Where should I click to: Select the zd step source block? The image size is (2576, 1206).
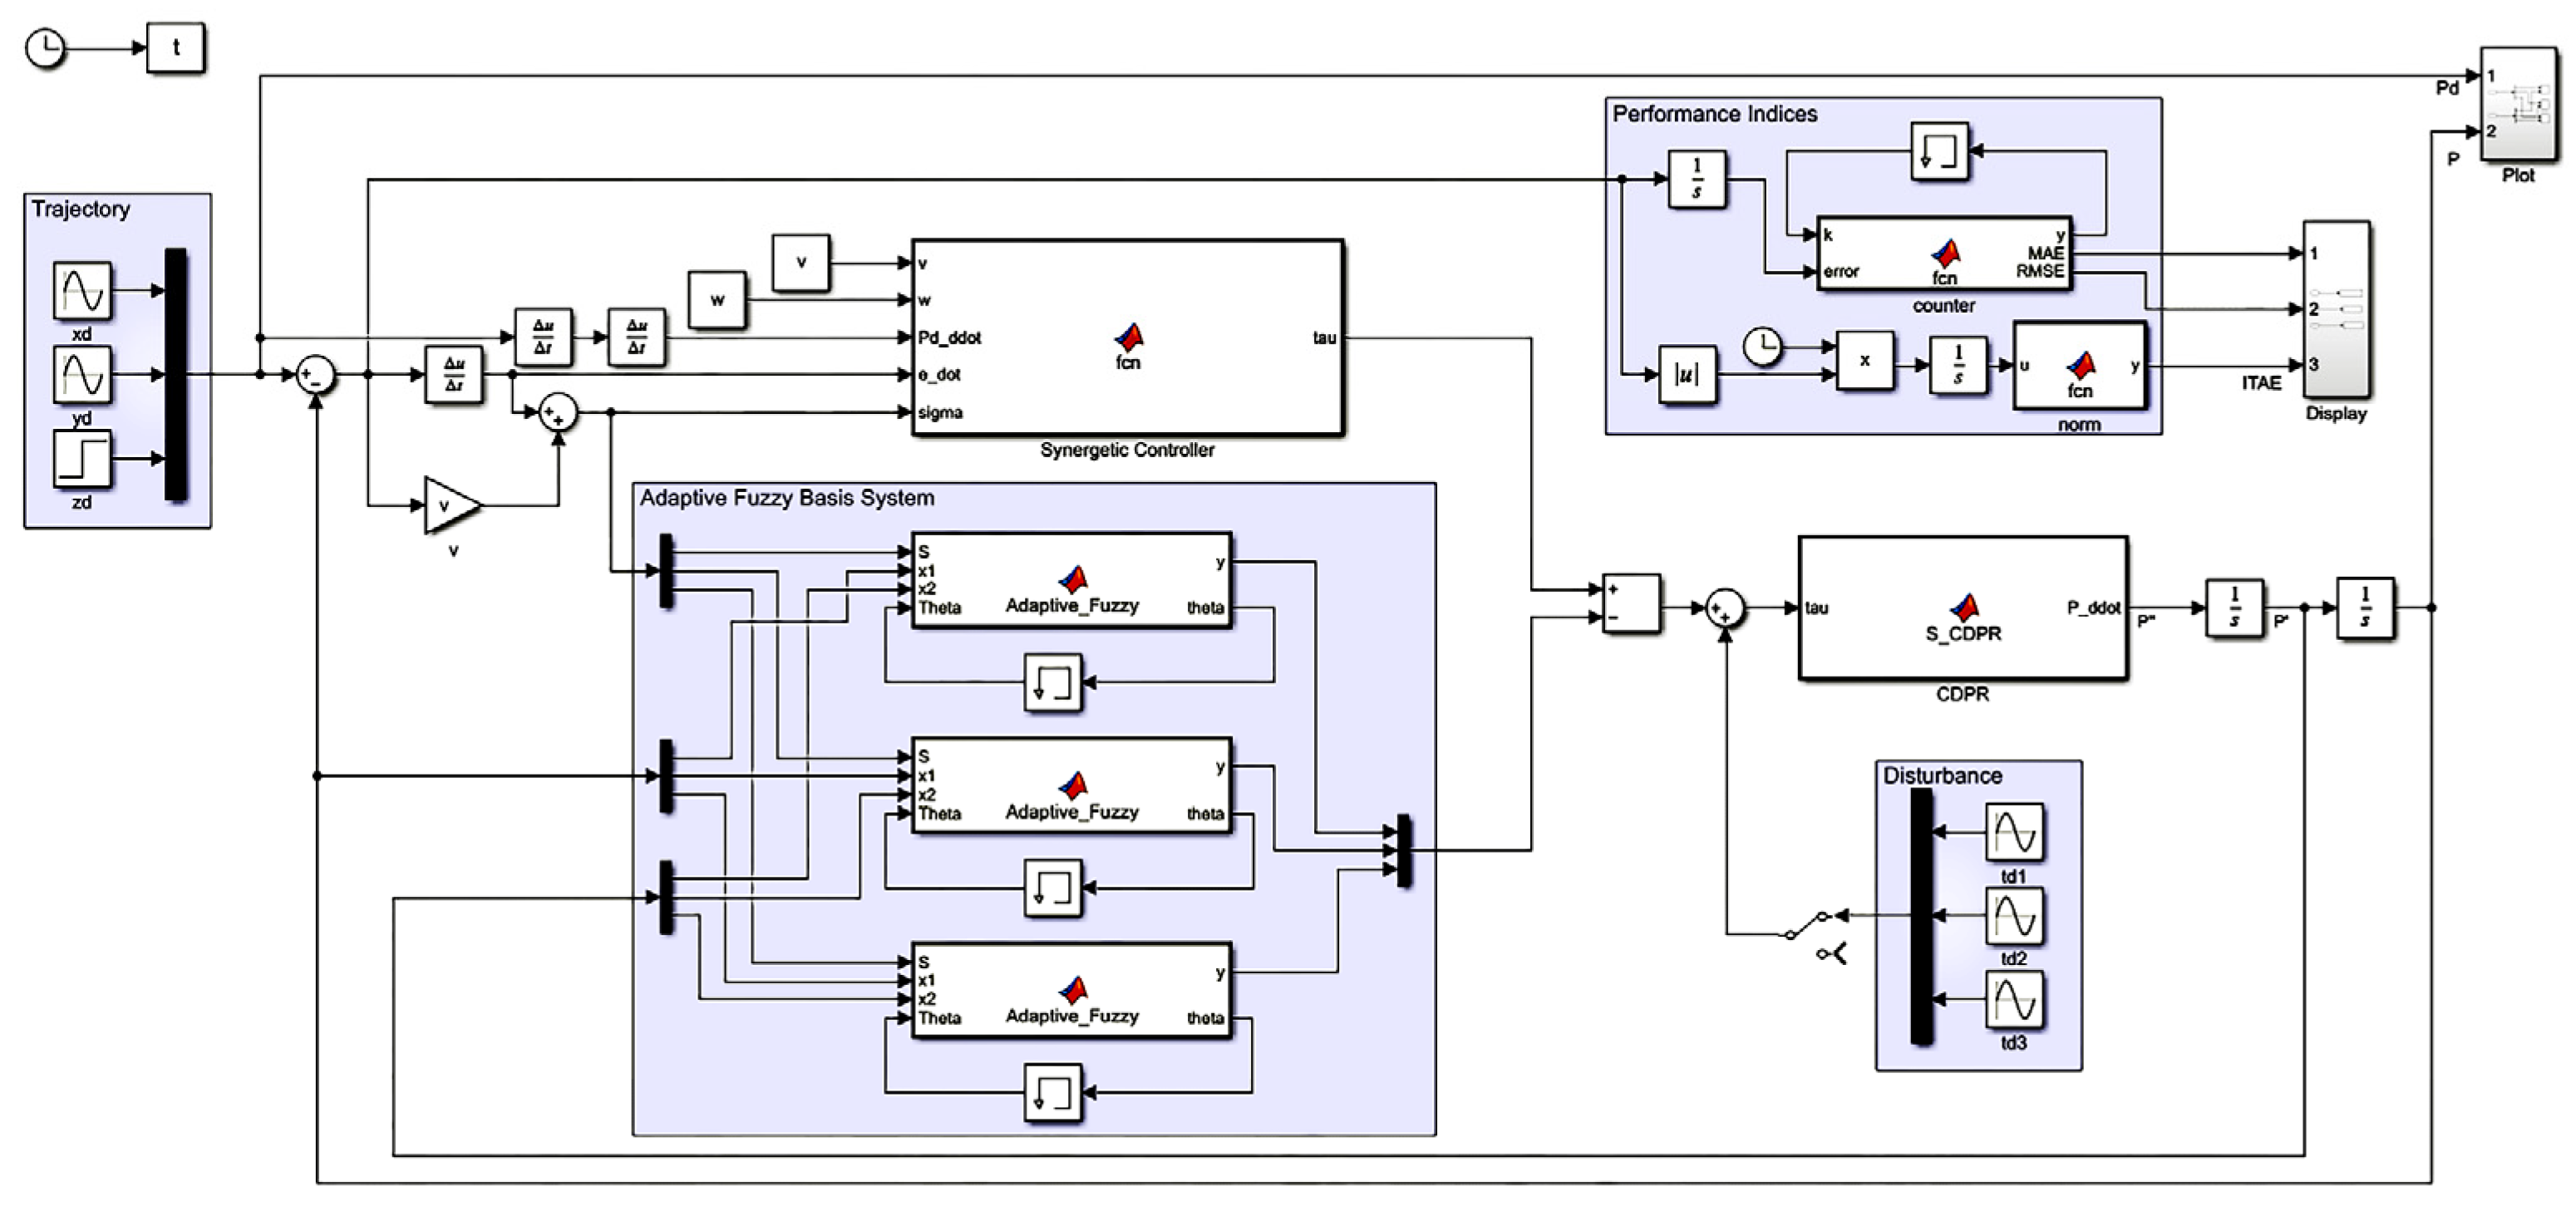click(82, 458)
